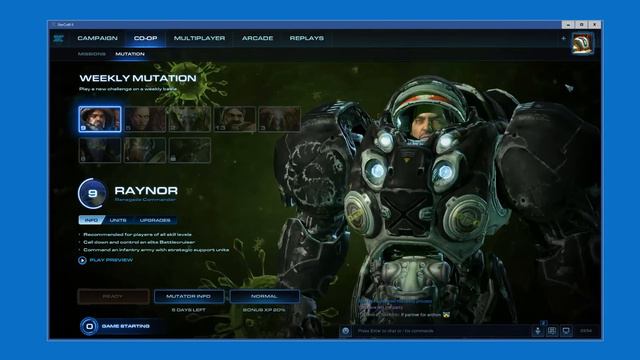The image size is (640, 360).
Task: Click the level 9 commander badge beside Raynor
Action: pos(93,193)
